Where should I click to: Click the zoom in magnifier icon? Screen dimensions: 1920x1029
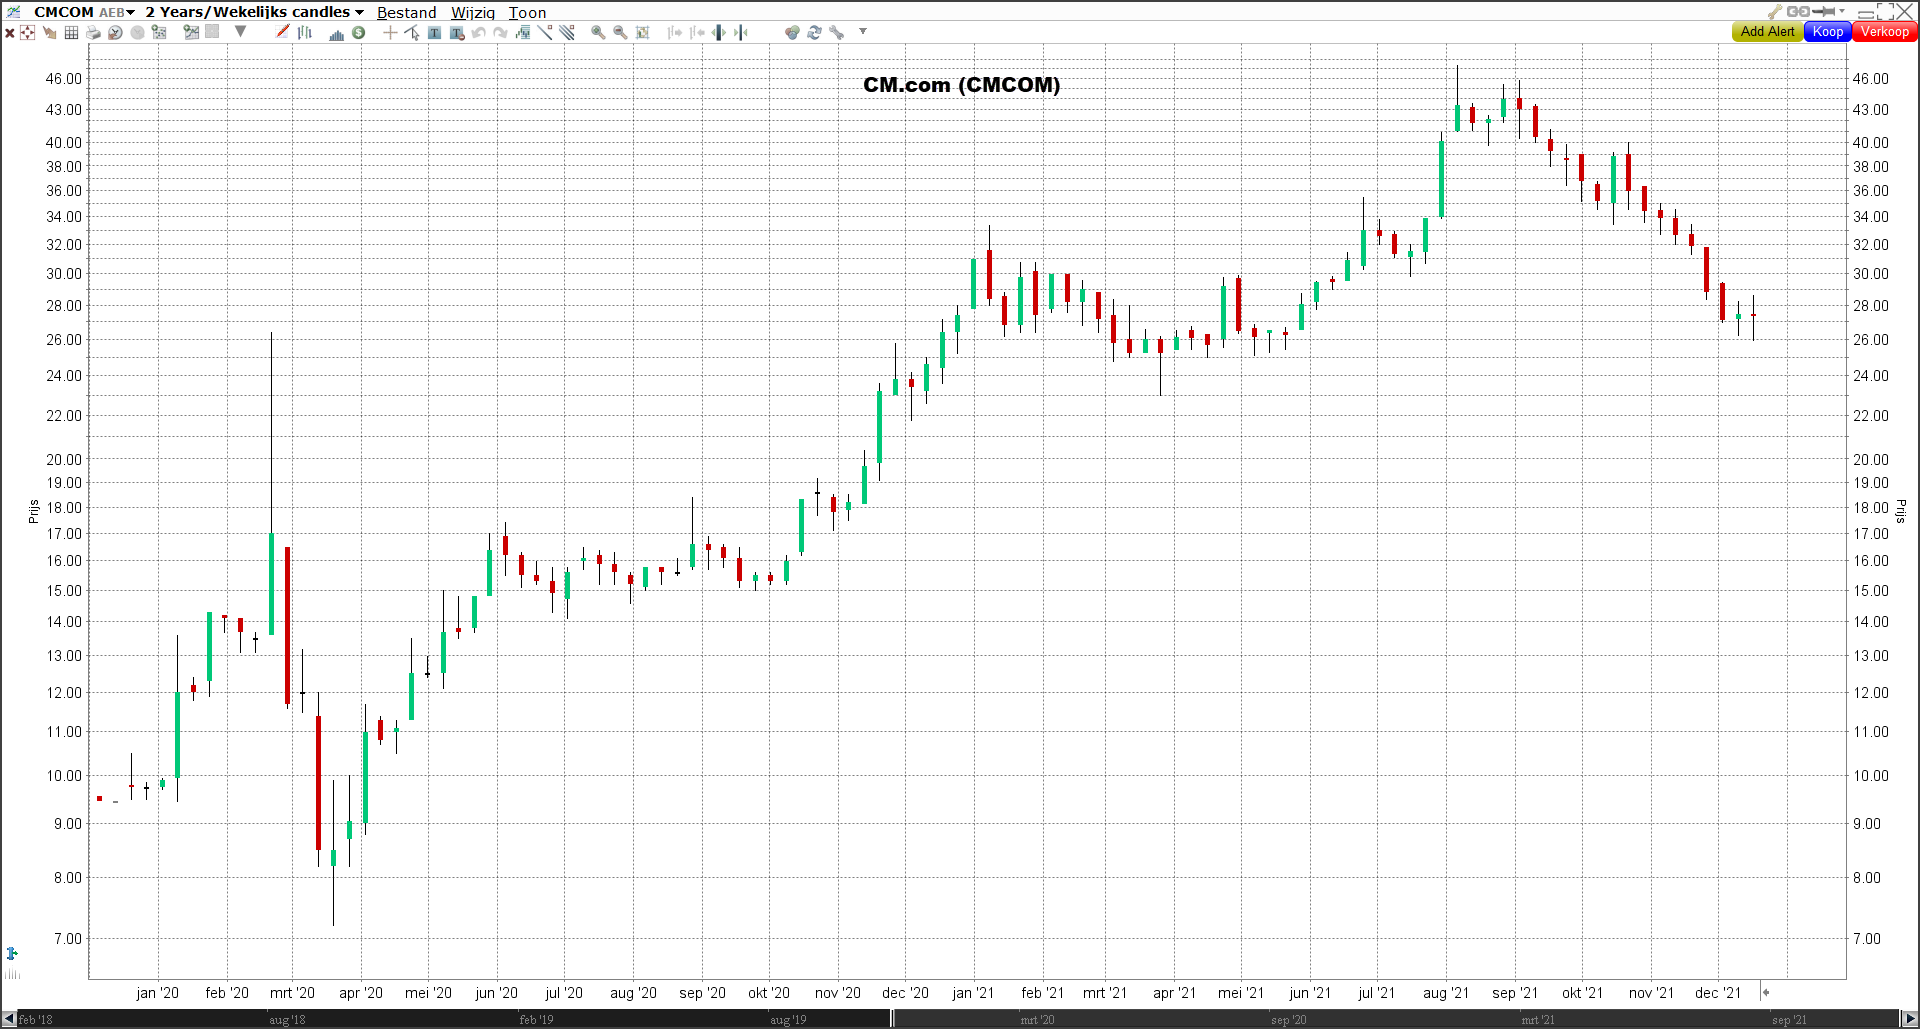[598, 33]
